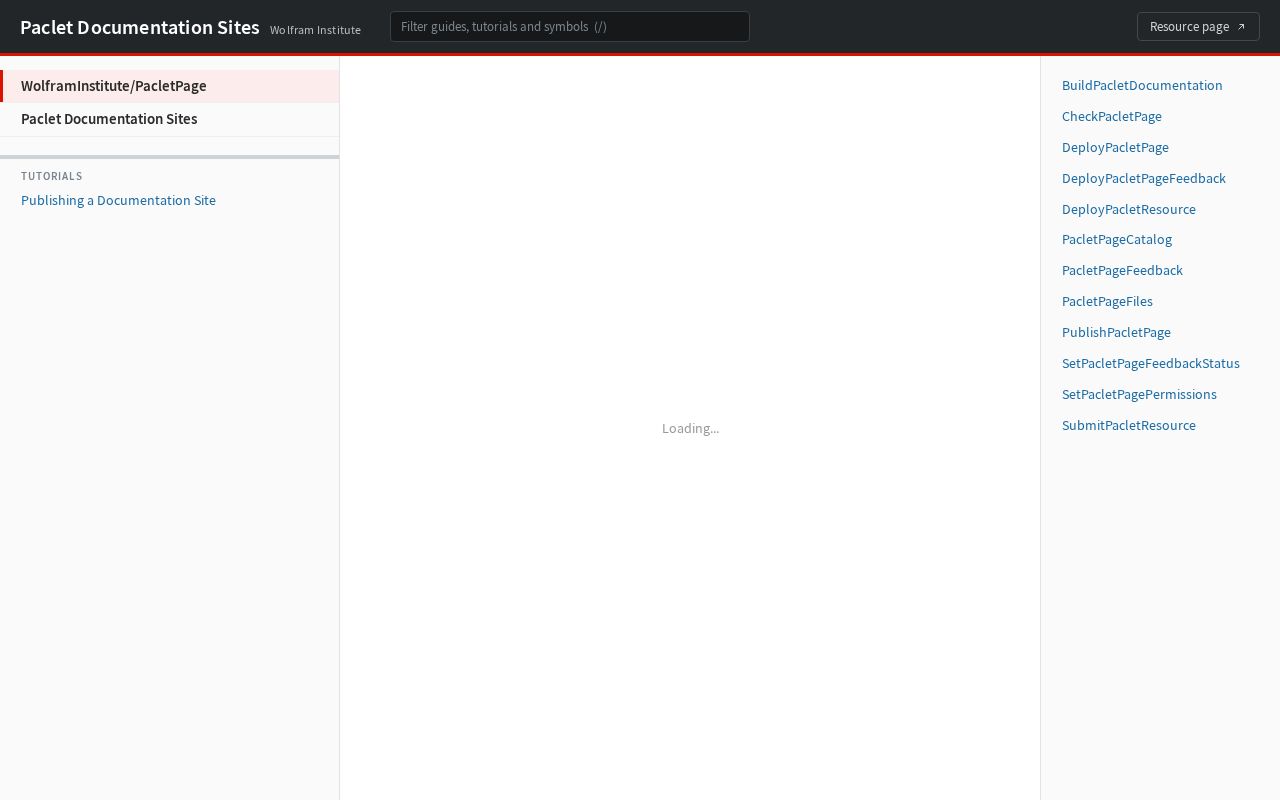Click the Paclet Documentation Sites header title
The width and height of the screenshot is (1280, 800).
(140, 27)
